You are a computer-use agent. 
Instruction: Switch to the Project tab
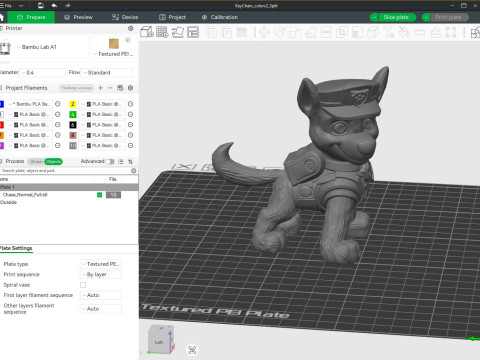pyautogui.click(x=172, y=17)
